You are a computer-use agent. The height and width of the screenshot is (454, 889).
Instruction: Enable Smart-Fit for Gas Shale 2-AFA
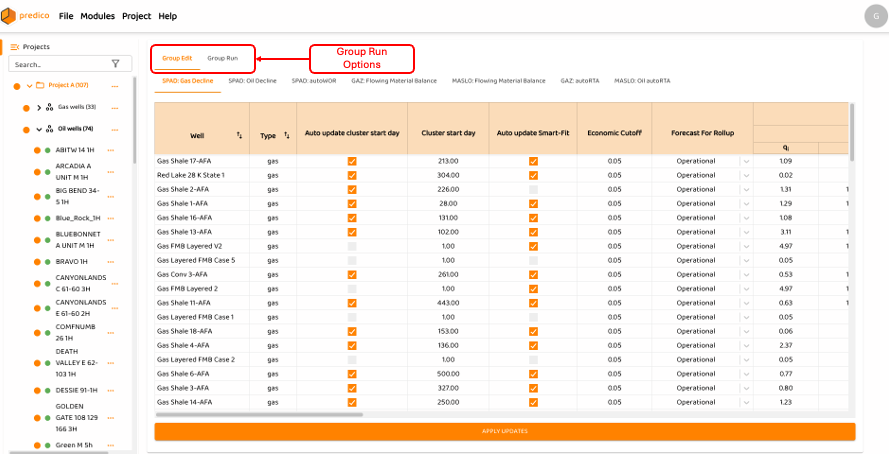pyautogui.click(x=533, y=189)
